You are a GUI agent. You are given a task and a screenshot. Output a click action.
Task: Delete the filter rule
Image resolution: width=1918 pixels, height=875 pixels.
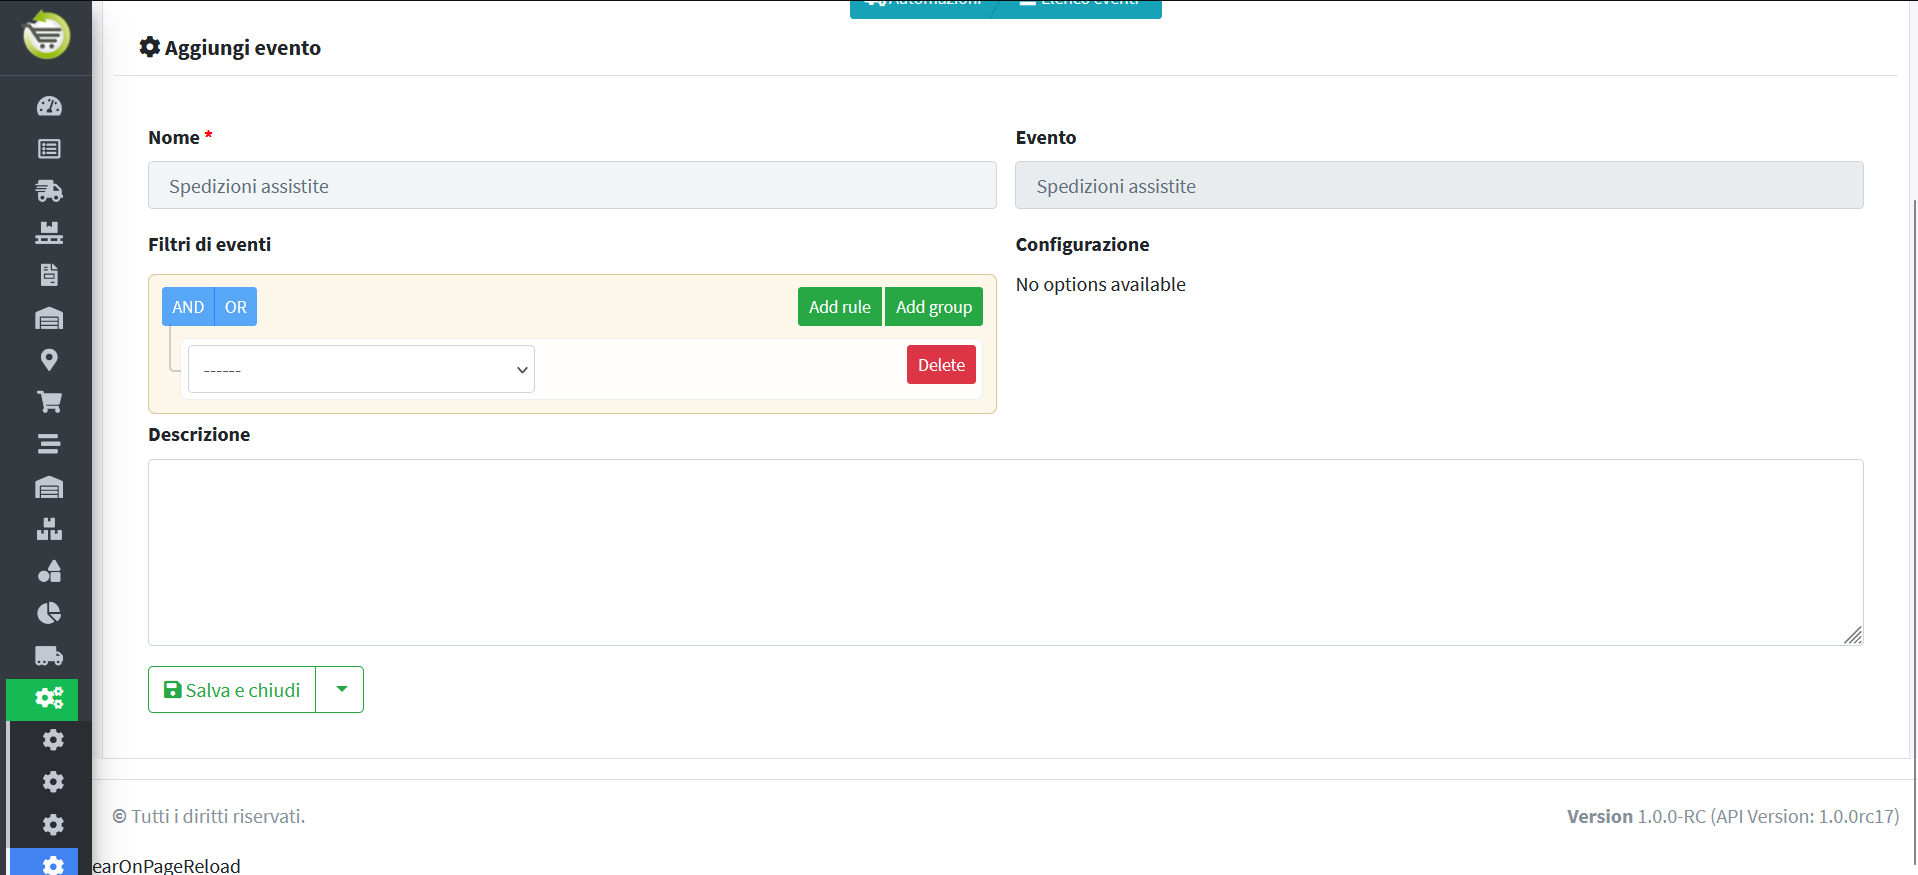[x=941, y=365]
